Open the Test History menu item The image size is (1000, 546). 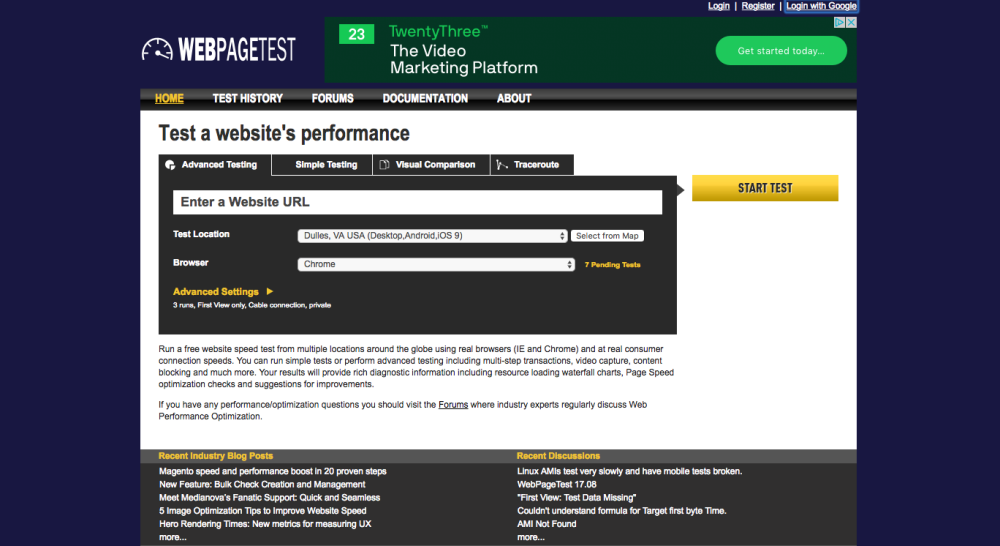pyautogui.click(x=247, y=98)
